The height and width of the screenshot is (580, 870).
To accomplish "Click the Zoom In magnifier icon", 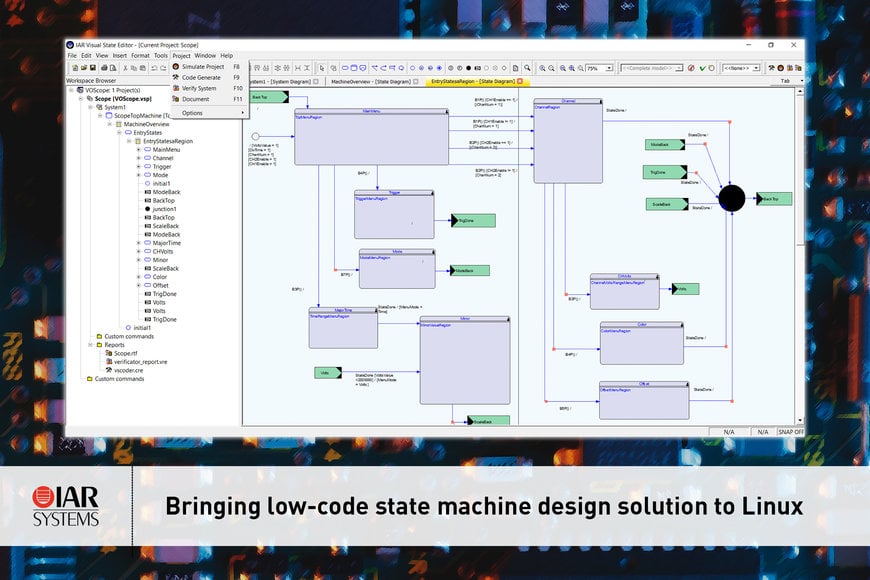I will (x=543, y=68).
